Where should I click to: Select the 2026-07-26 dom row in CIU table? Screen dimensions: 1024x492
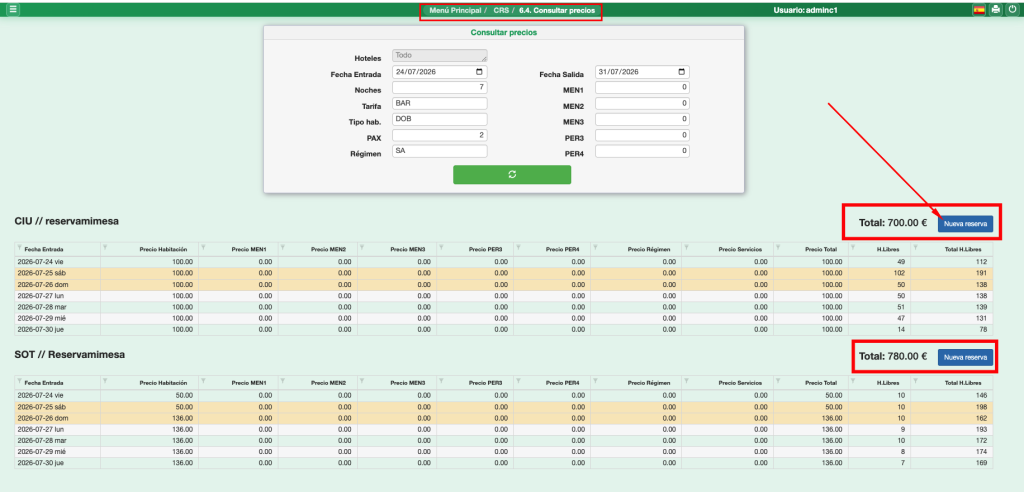click(504, 285)
